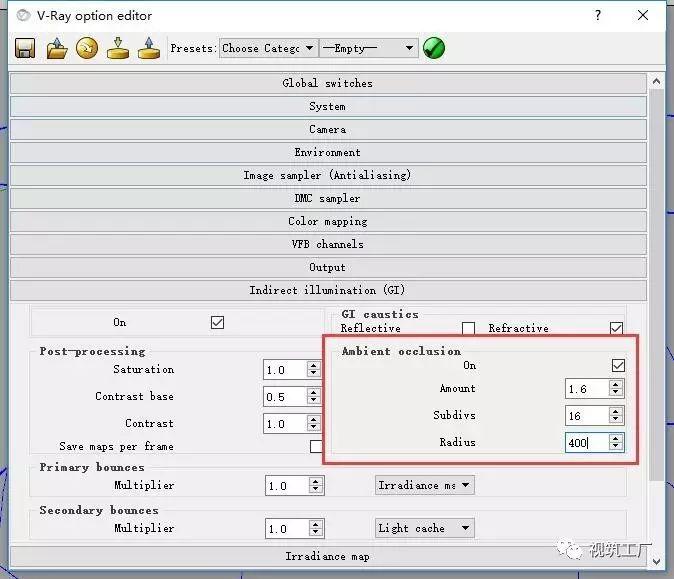
Task: Click the yellow Restore defaults round icon
Action: tap(87, 48)
